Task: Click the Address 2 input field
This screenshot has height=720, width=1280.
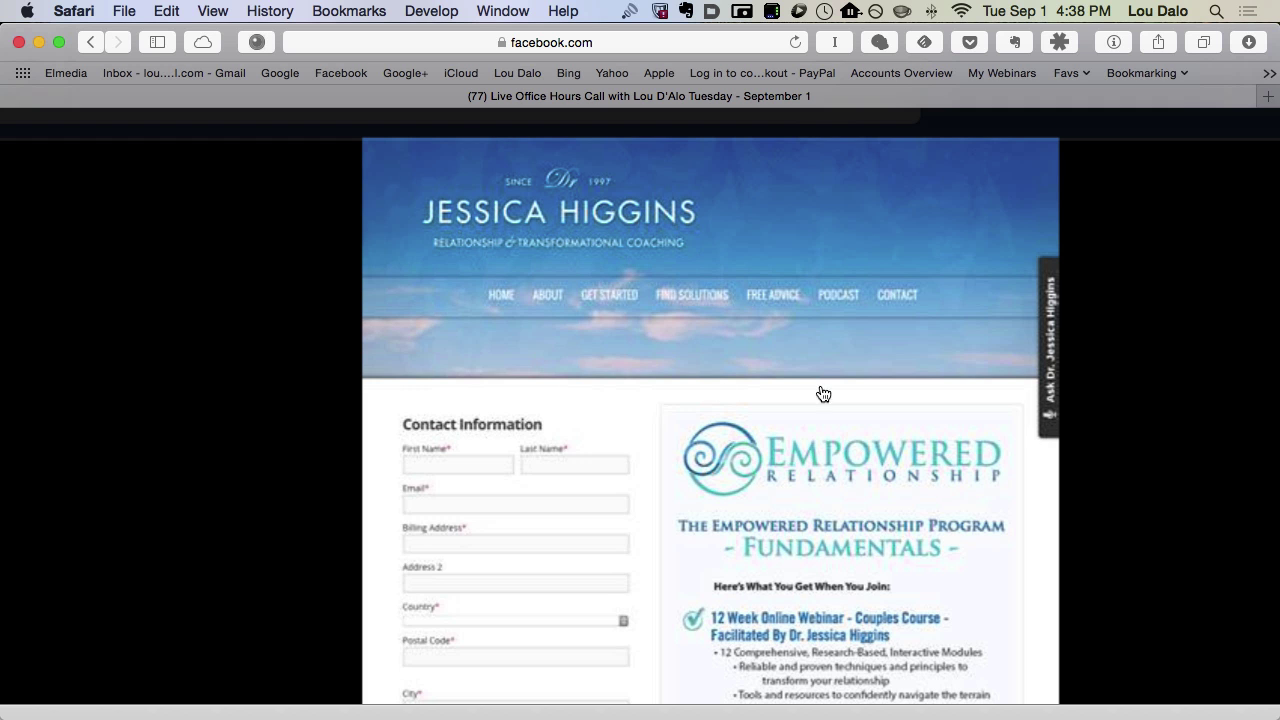Action: 516,583
